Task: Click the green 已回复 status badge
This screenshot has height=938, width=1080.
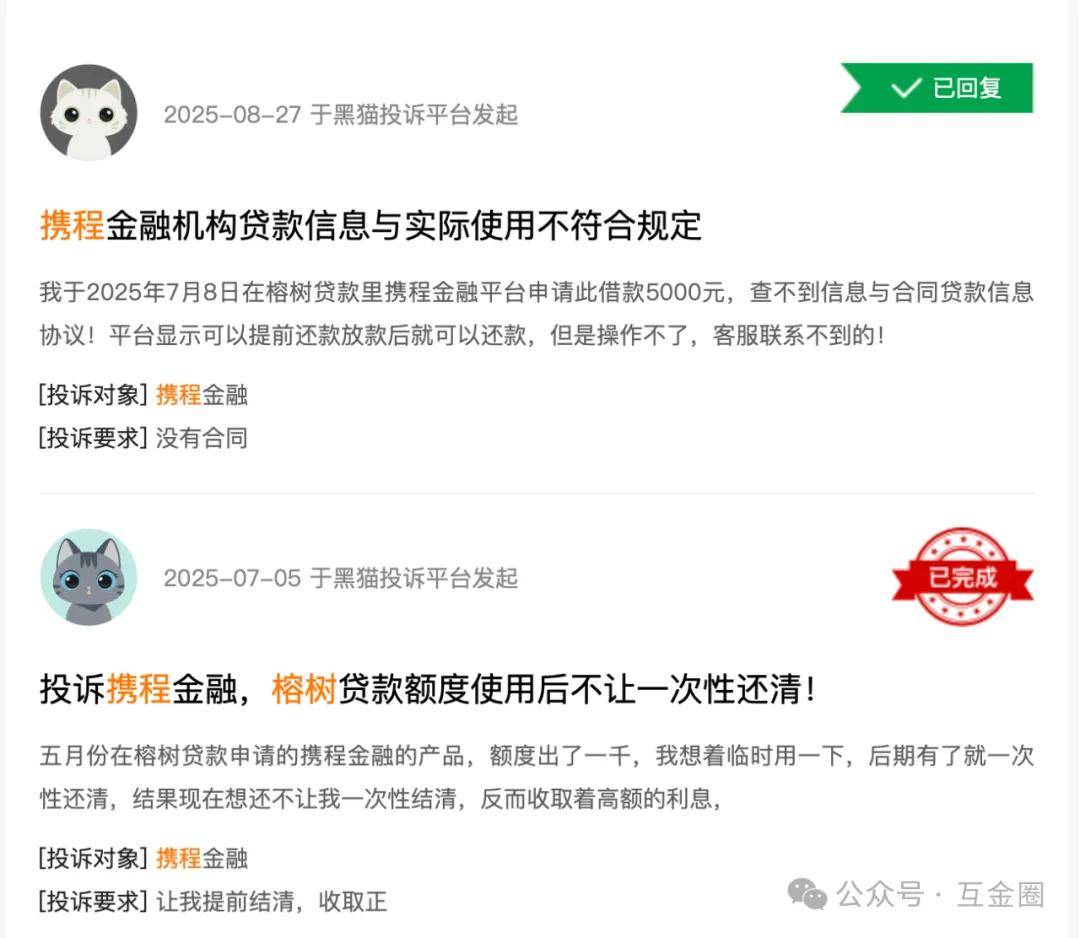Action: [937, 87]
